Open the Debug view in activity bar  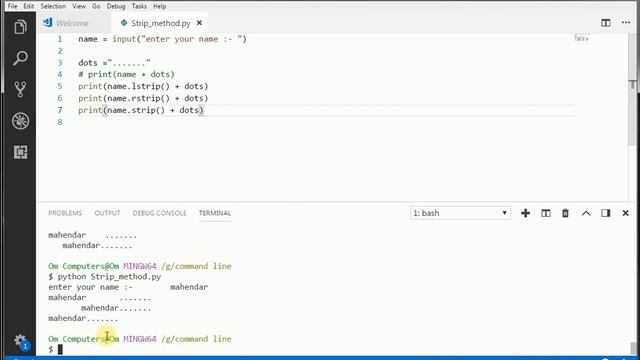tap(20, 121)
